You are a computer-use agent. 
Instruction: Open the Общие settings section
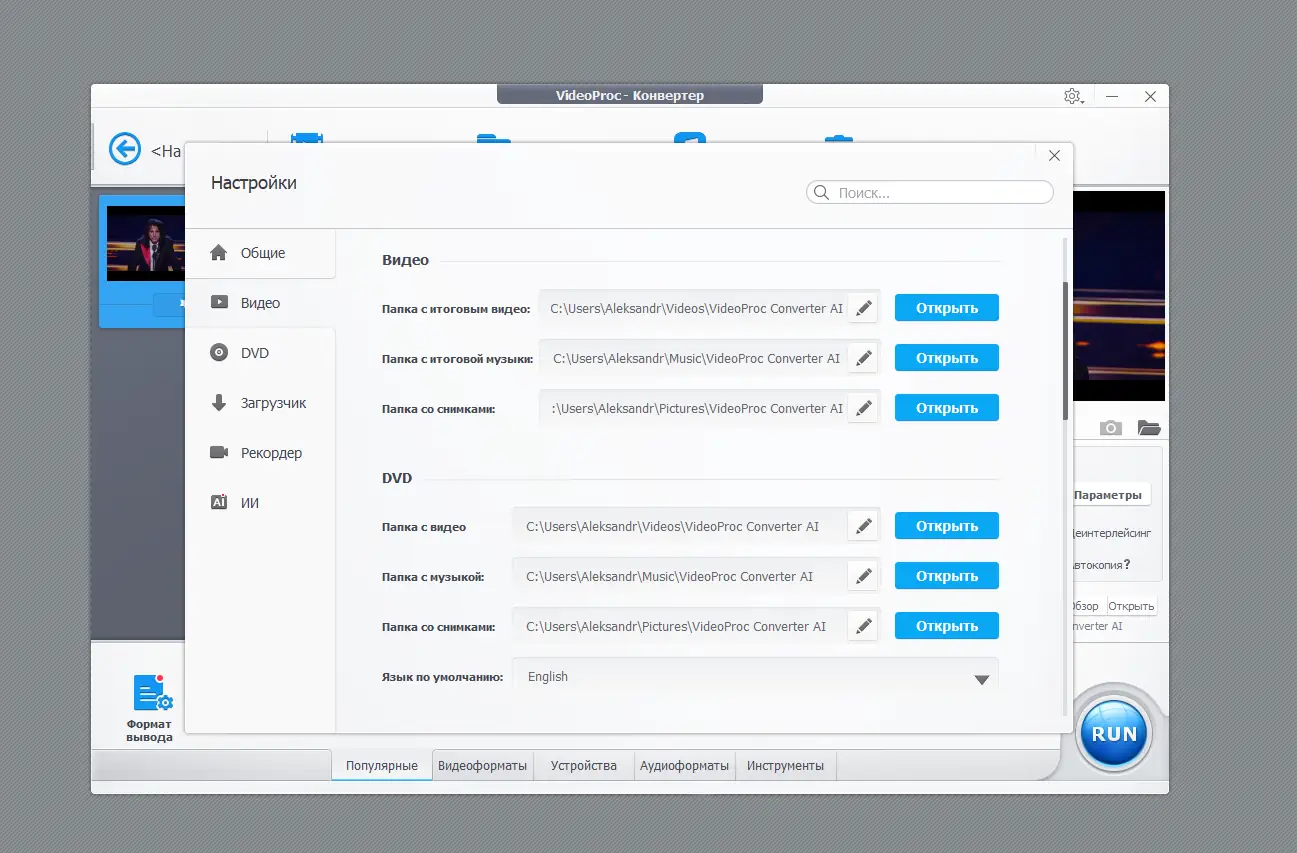pos(260,253)
